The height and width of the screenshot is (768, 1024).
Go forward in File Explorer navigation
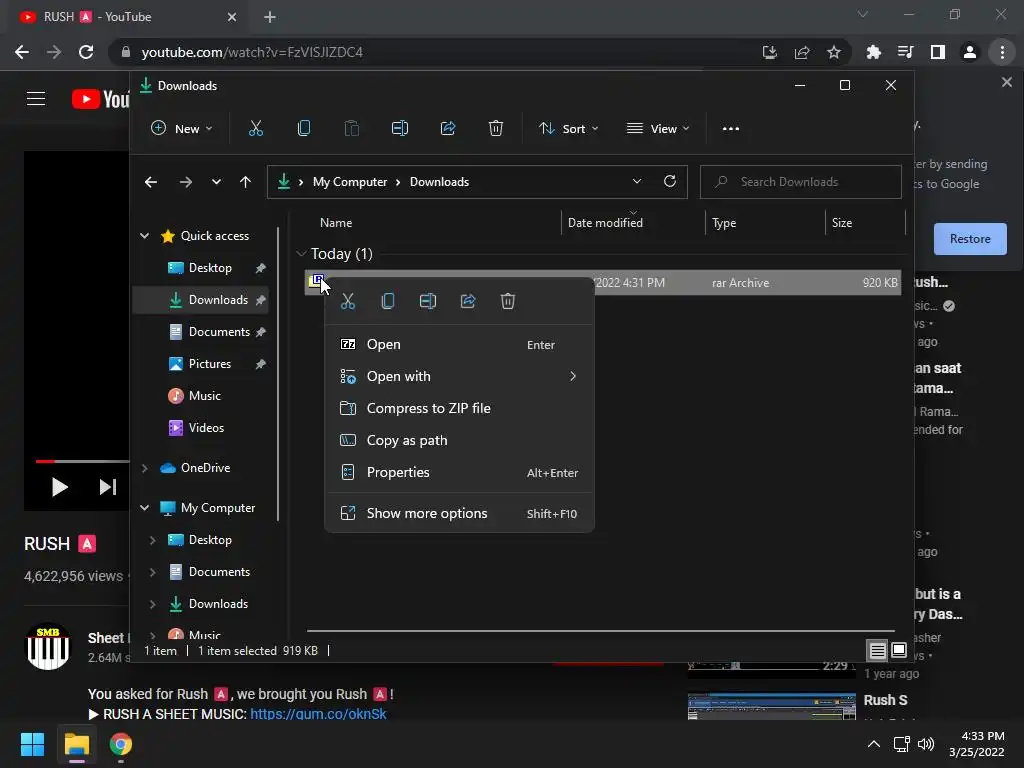point(185,182)
